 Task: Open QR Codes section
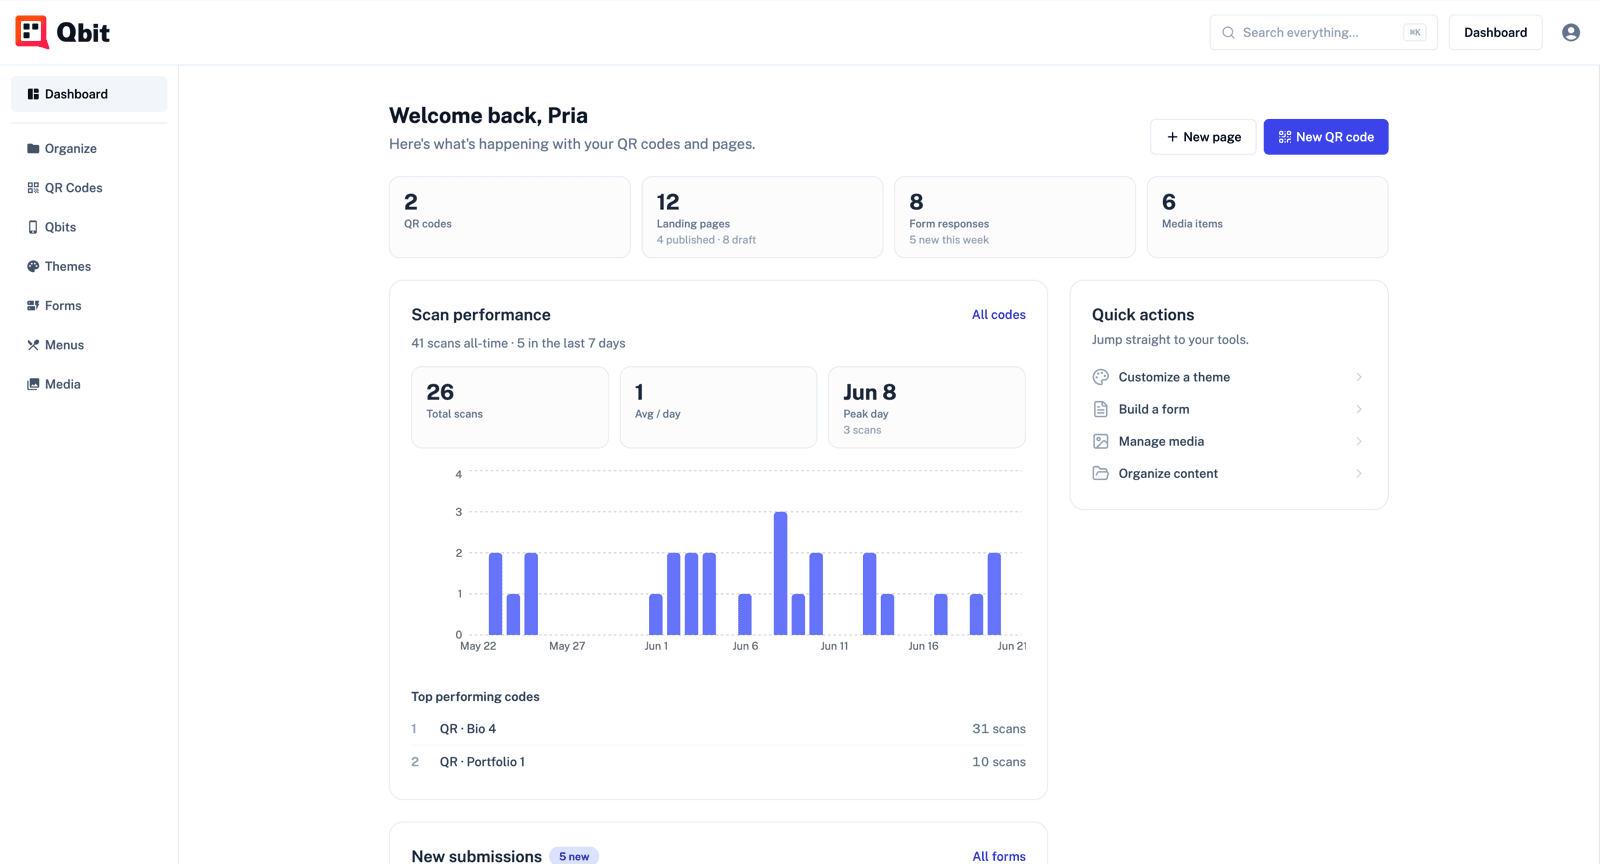(x=89, y=188)
